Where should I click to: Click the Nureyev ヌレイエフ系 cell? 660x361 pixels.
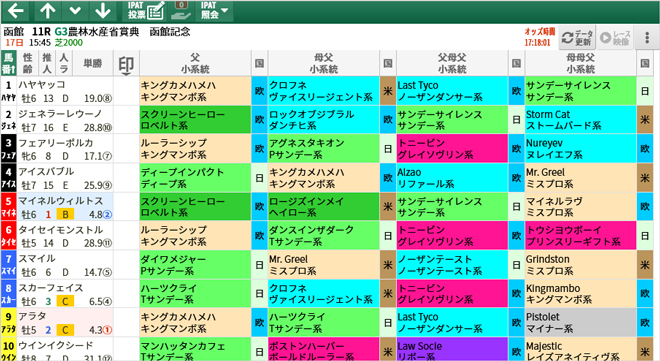(580, 149)
